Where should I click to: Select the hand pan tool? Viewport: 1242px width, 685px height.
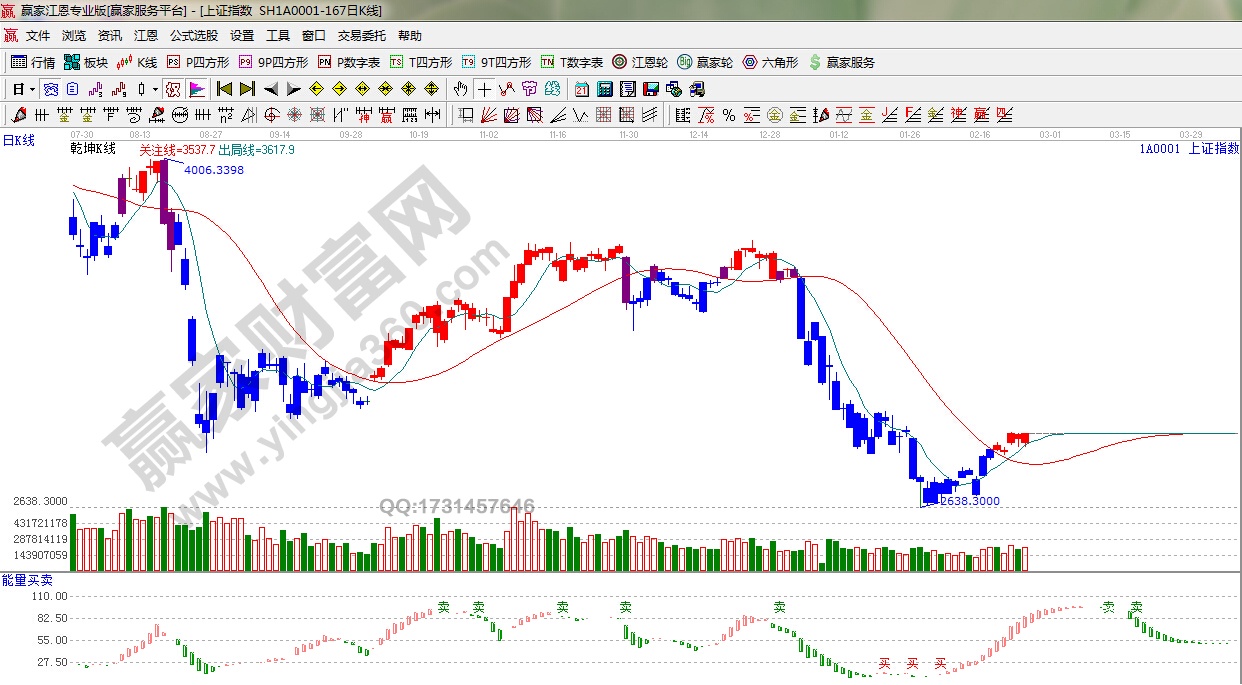tap(461, 88)
